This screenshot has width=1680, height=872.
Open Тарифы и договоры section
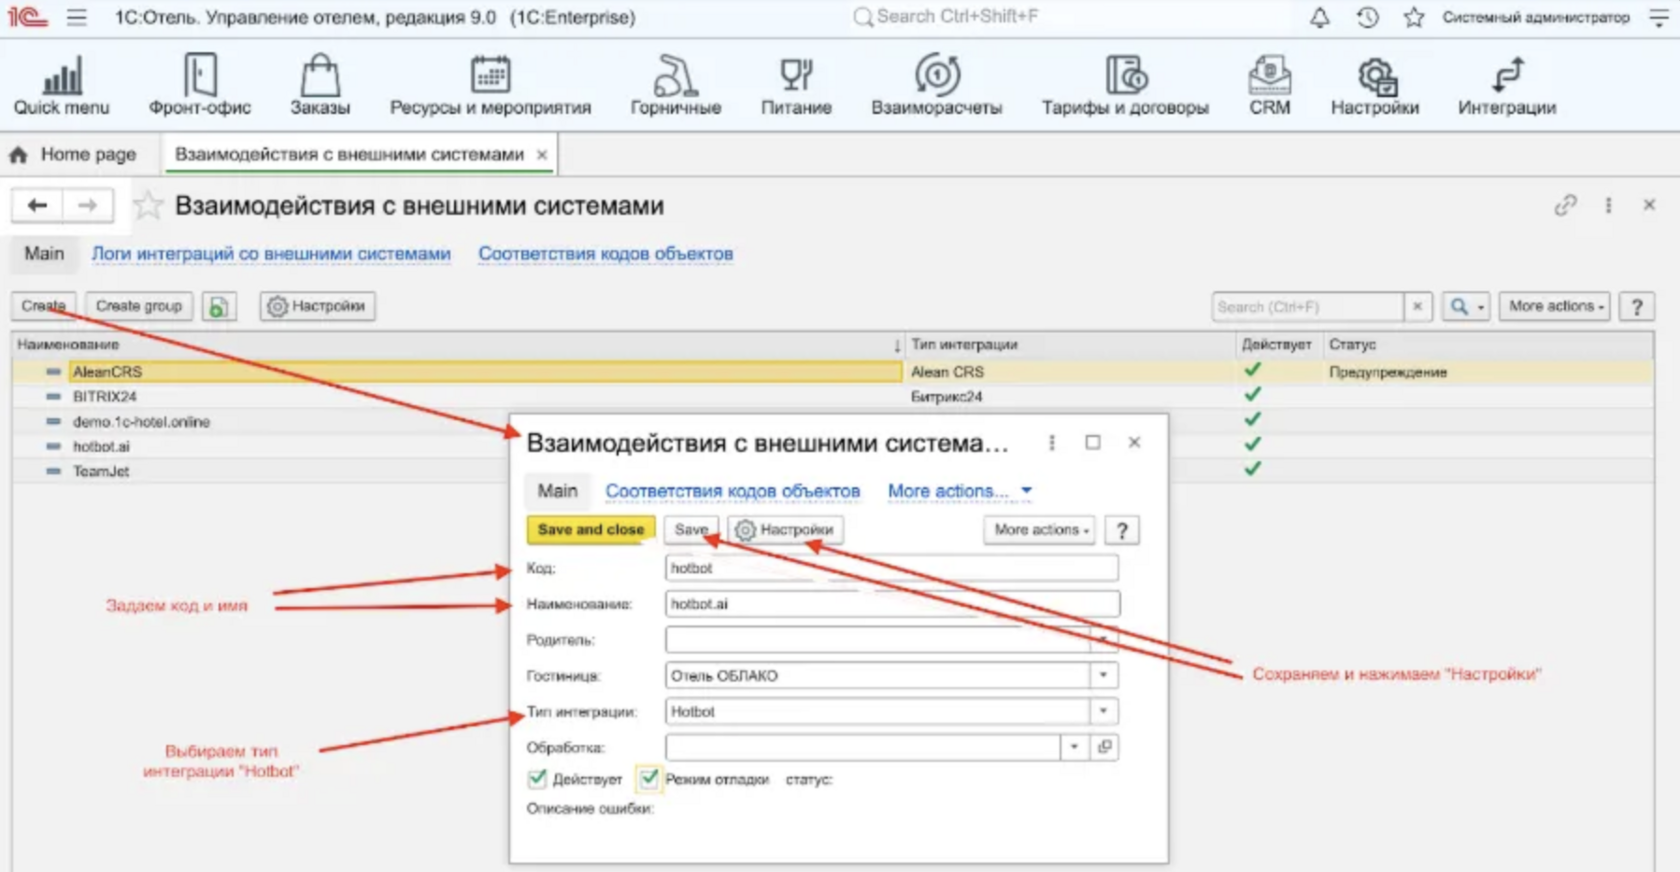pyautogui.click(x=1125, y=85)
